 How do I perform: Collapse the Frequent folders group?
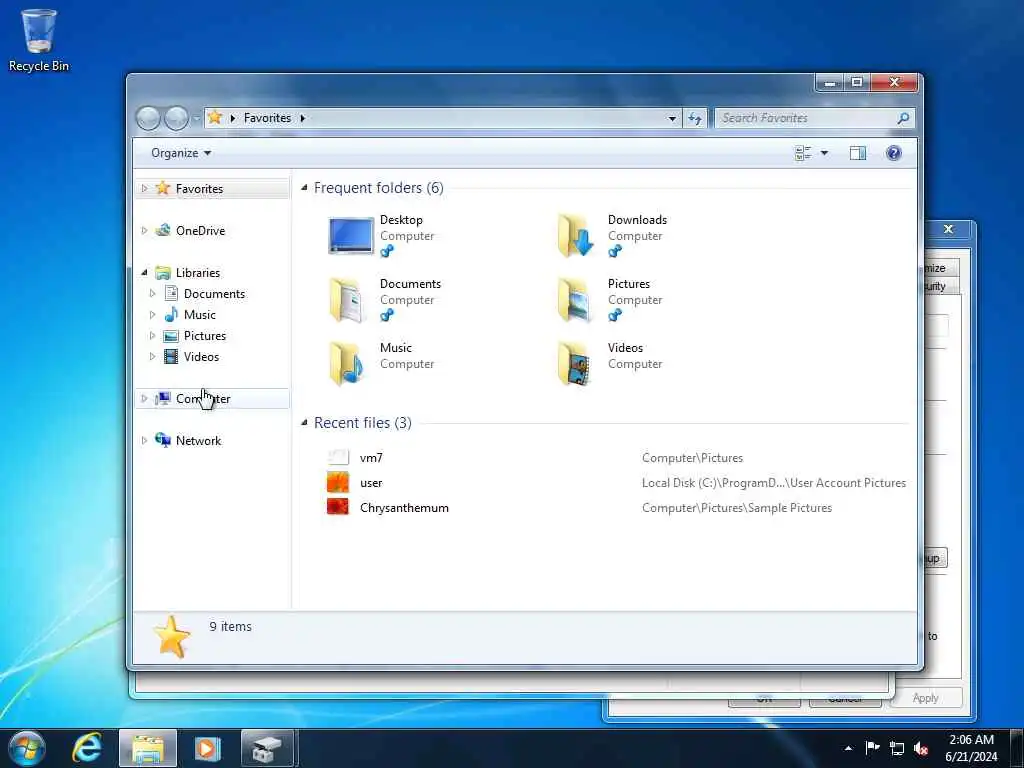click(x=304, y=188)
